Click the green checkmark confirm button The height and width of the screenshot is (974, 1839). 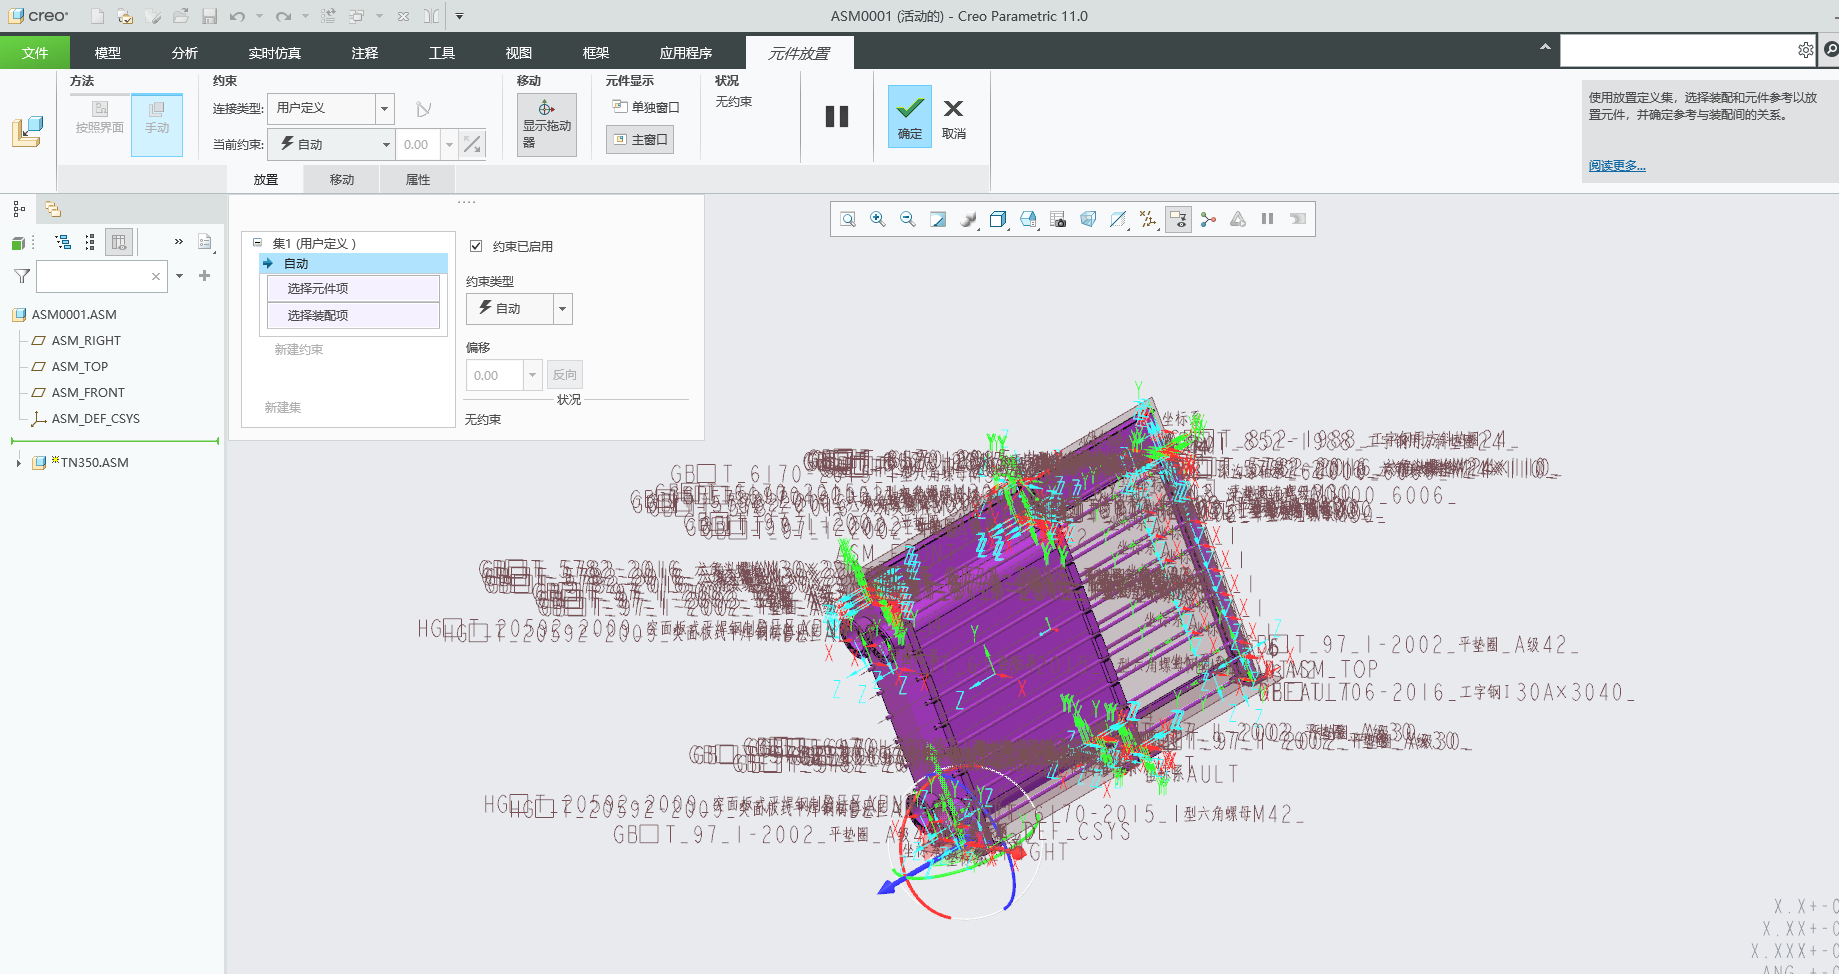(x=909, y=116)
